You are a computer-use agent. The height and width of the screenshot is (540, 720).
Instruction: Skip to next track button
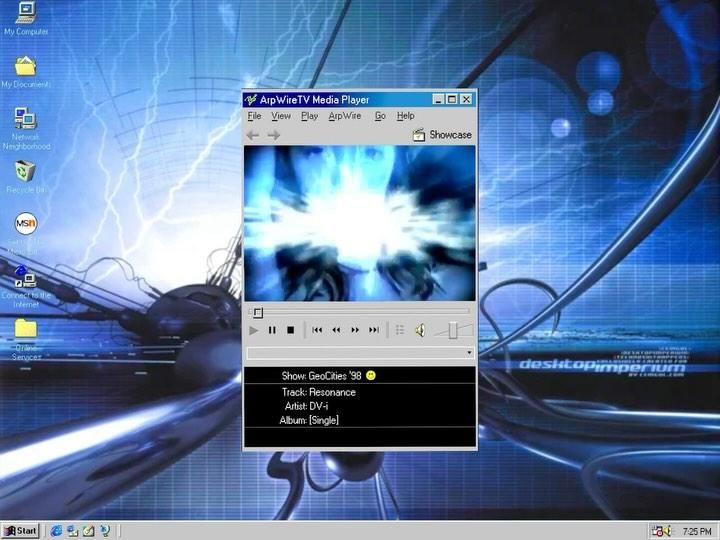point(374,330)
